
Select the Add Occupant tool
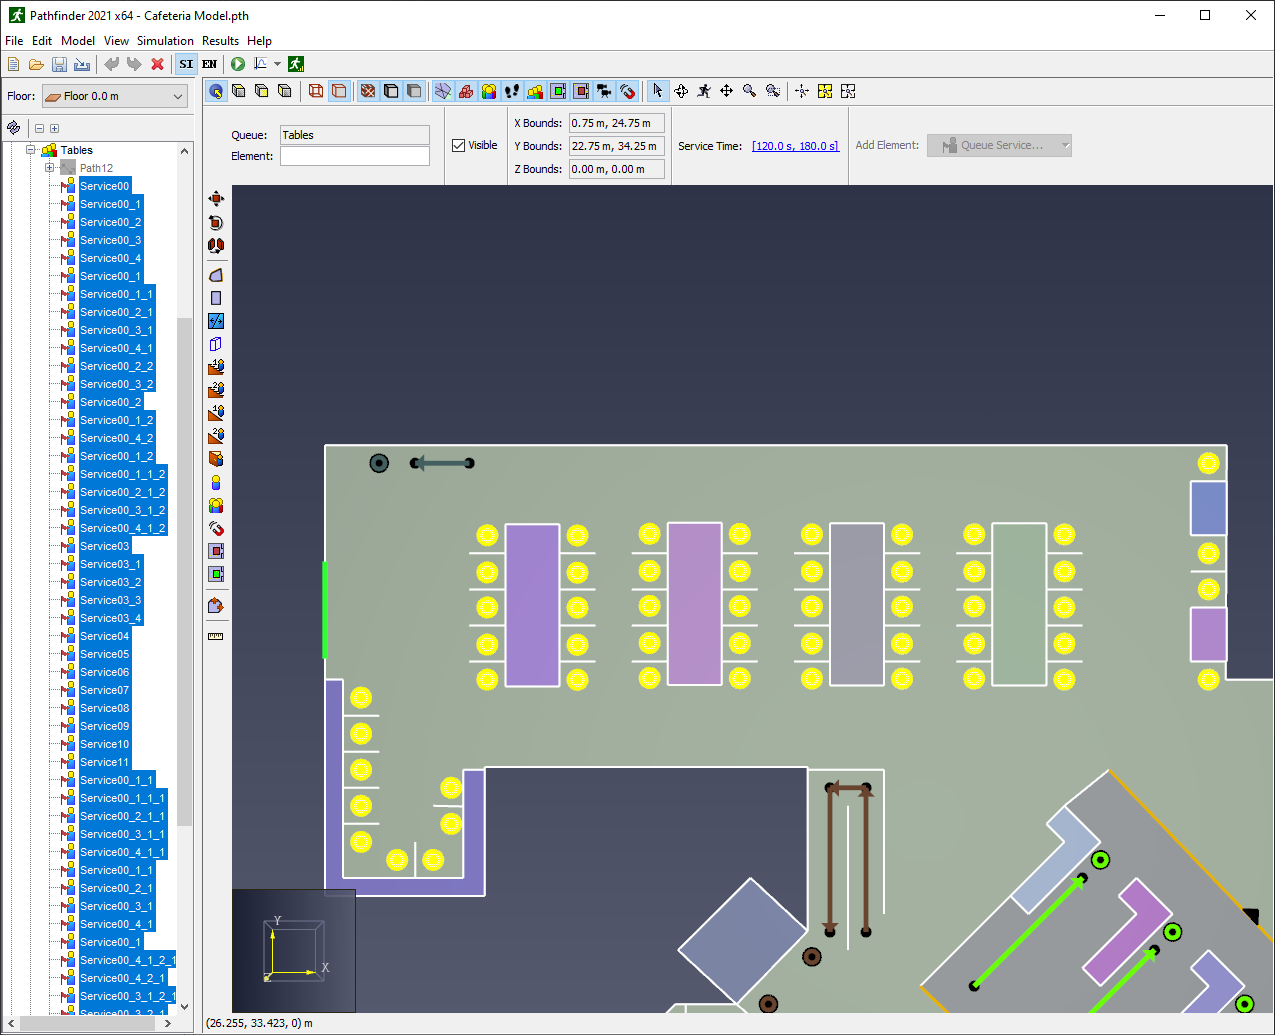(x=216, y=483)
